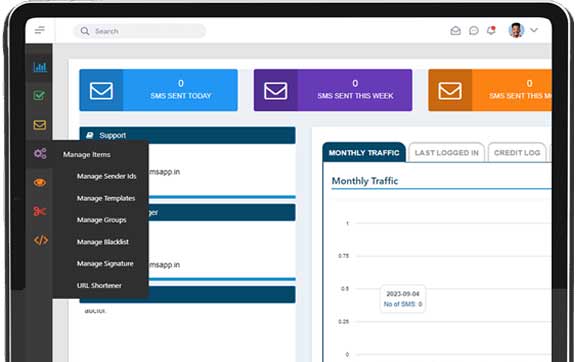Open Manage Templates menu entry
The image size is (577, 362).
click(106, 198)
